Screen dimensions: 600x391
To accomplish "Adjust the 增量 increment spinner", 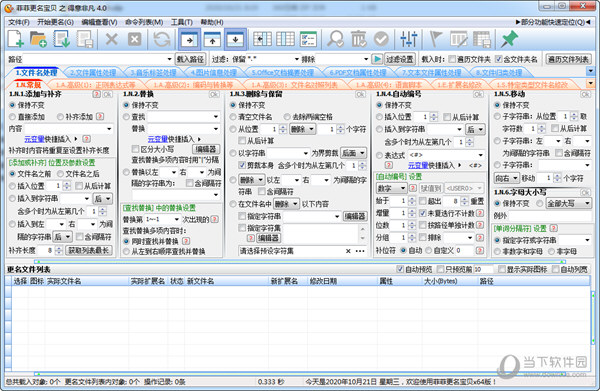I will pyautogui.click(x=412, y=213).
